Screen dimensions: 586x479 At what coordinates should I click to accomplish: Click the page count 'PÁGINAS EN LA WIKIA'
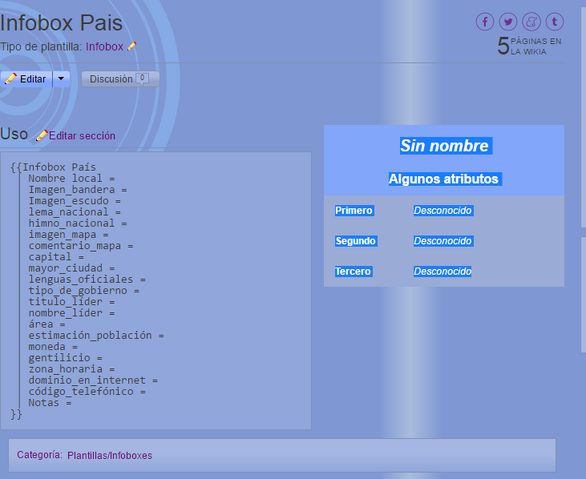click(529, 46)
